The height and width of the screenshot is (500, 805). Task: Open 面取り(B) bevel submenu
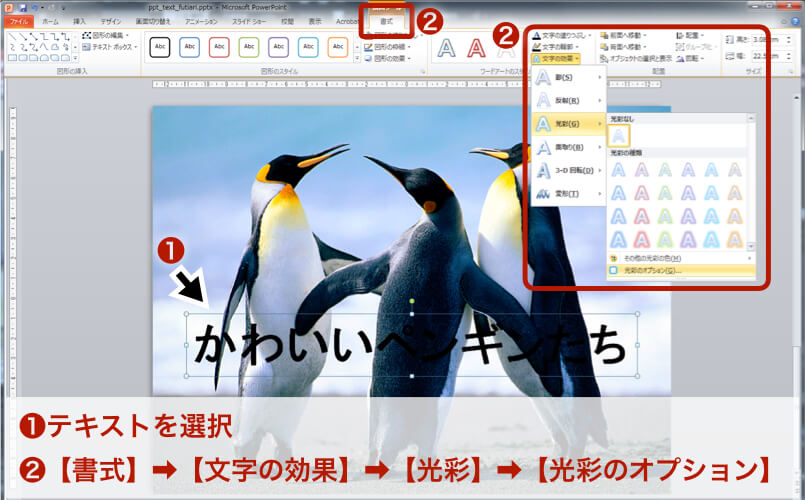click(x=569, y=147)
